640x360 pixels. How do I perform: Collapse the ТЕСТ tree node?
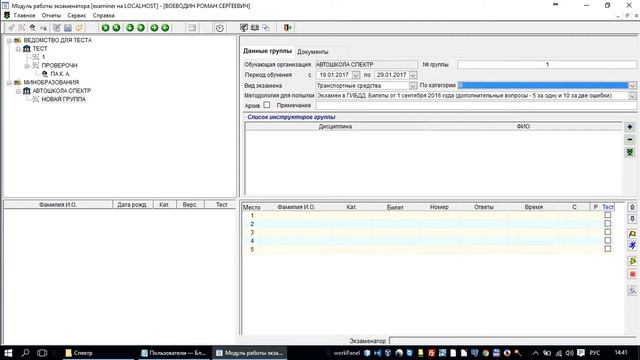coord(18,49)
